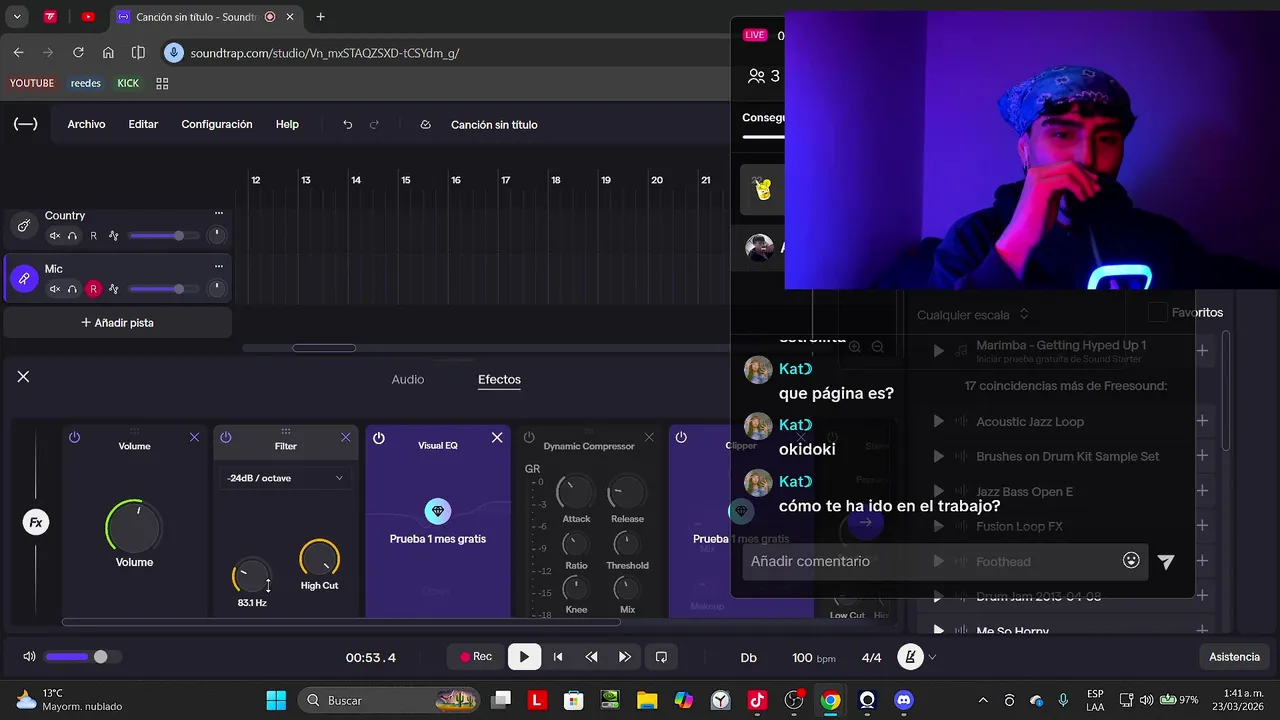1280x720 pixels.
Task: Click the Country track pan knob
Action: tap(216, 236)
